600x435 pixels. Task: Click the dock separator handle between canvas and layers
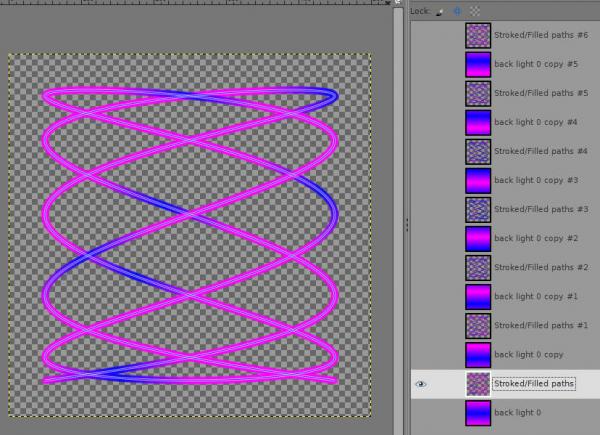(407, 225)
